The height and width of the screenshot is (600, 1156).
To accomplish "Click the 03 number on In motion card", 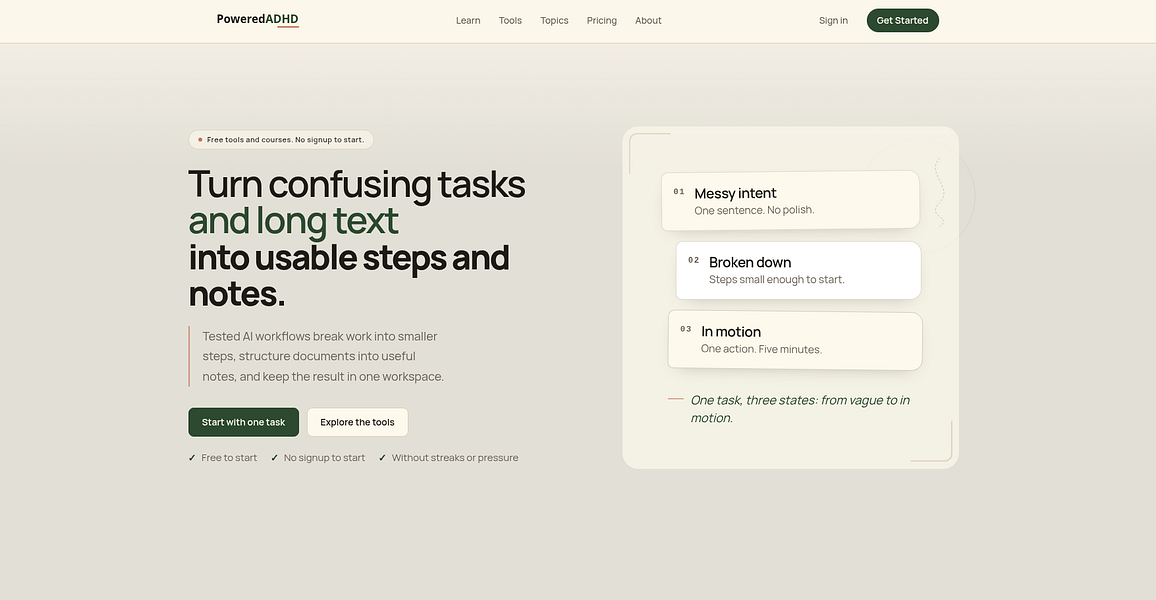I will point(686,329).
